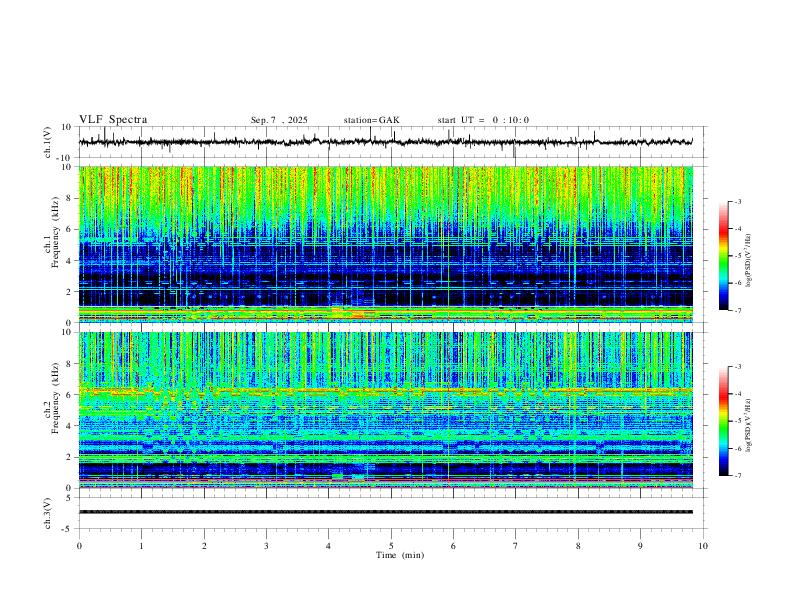This screenshot has width=792, height=612.
Task: Click the time-axis tick label "5"
Action: (x=391, y=546)
